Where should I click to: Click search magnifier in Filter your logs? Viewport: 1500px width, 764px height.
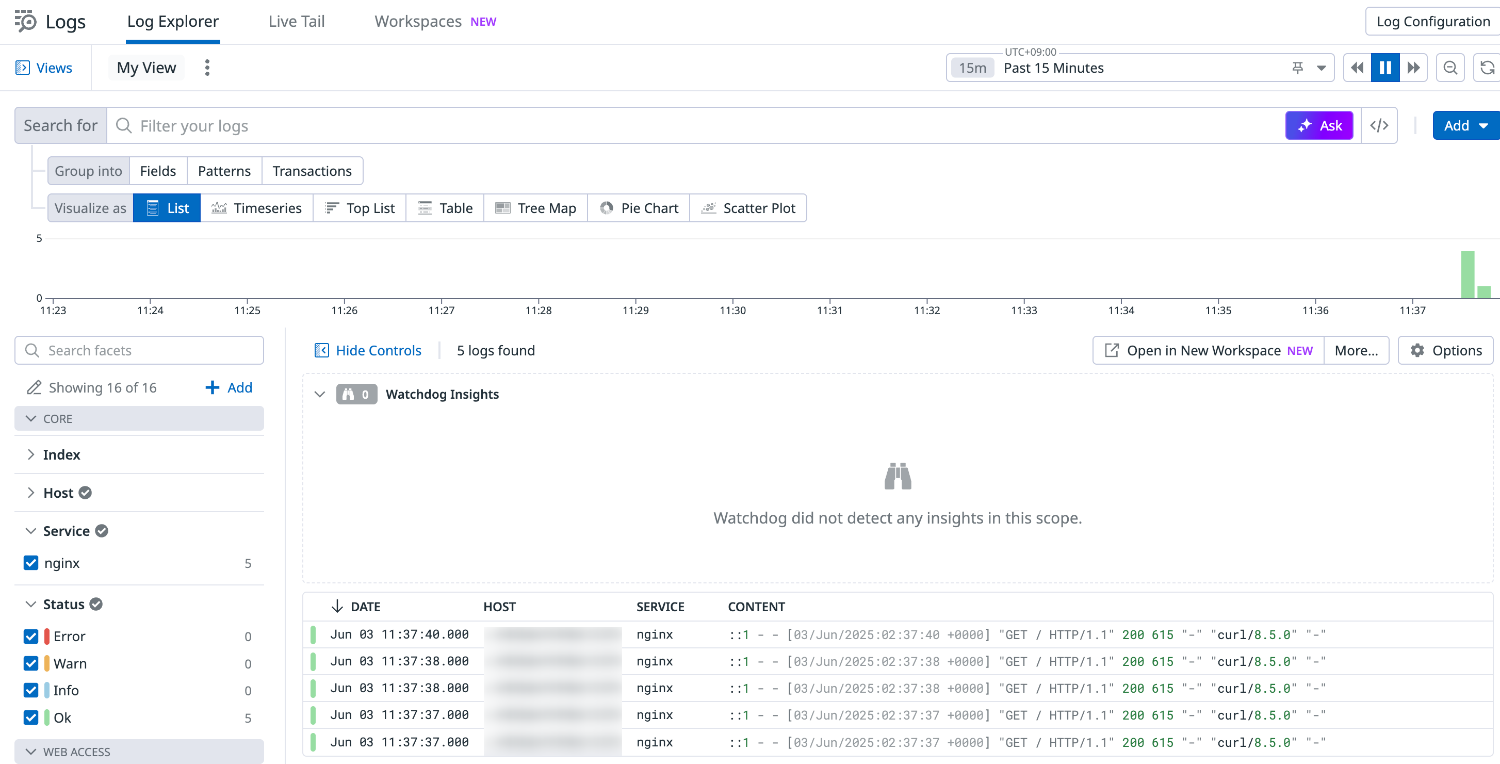[x=124, y=126]
